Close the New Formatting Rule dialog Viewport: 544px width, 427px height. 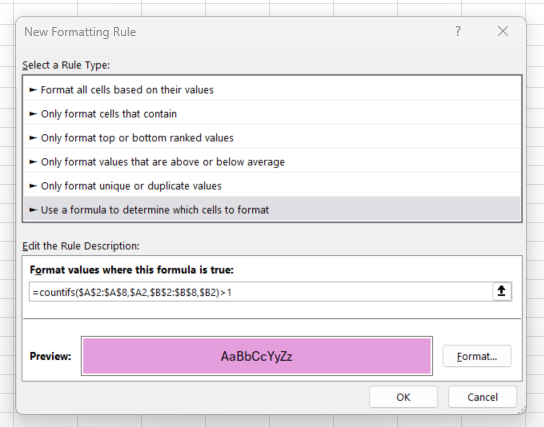tap(503, 31)
